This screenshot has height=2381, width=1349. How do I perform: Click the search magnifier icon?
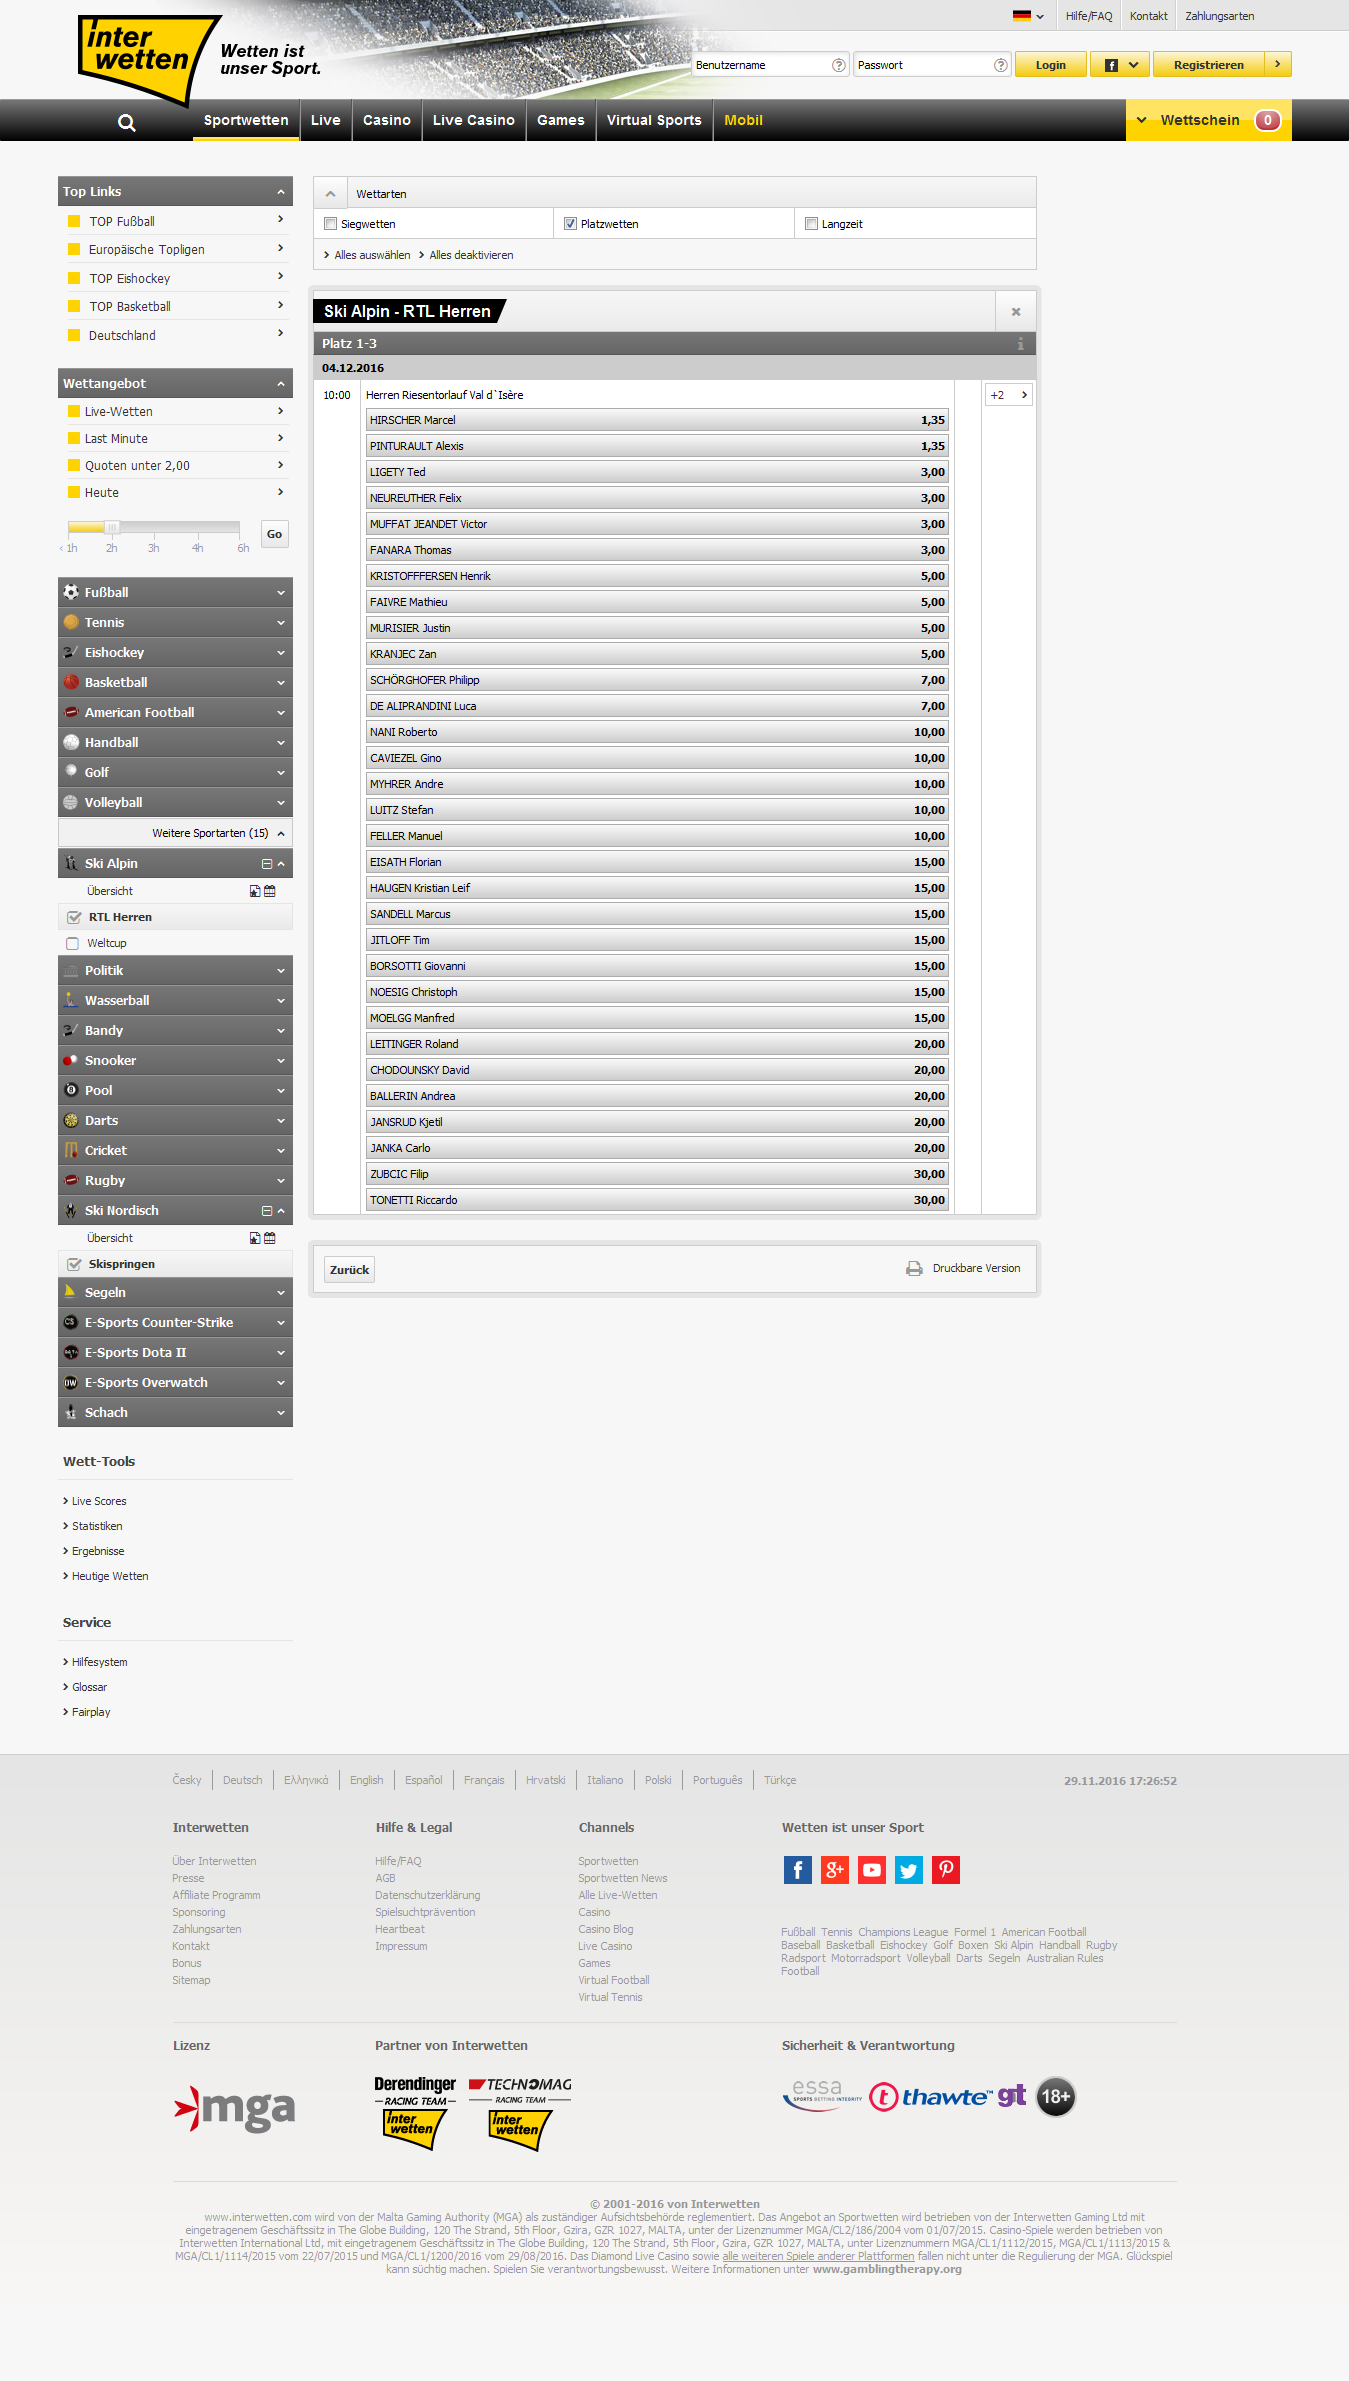pos(126,122)
